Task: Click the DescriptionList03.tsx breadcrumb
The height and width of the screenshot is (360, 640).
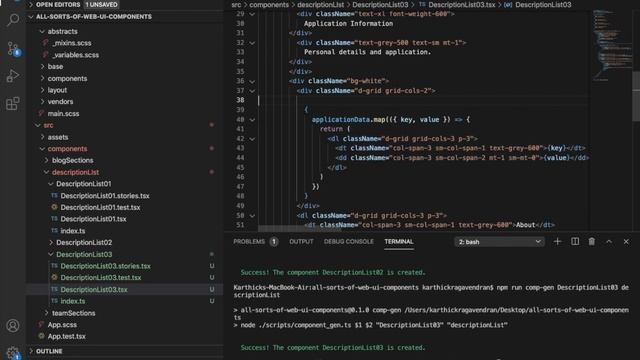Action: (x=462, y=5)
